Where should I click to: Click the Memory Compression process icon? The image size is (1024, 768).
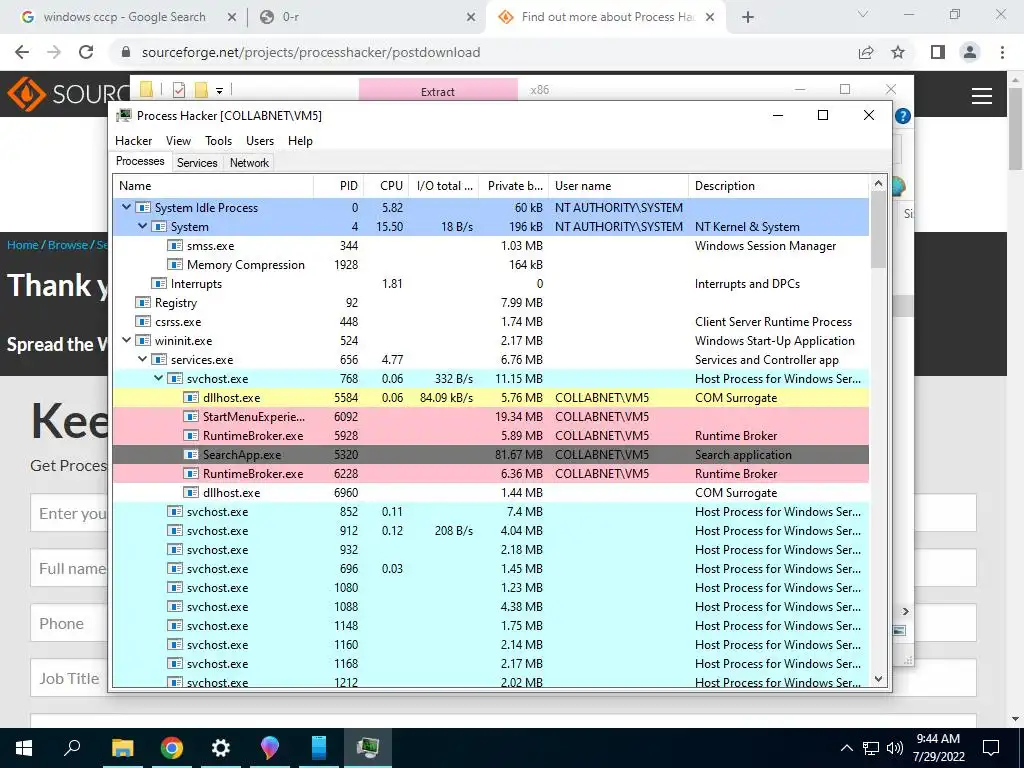(x=174, y=264)
